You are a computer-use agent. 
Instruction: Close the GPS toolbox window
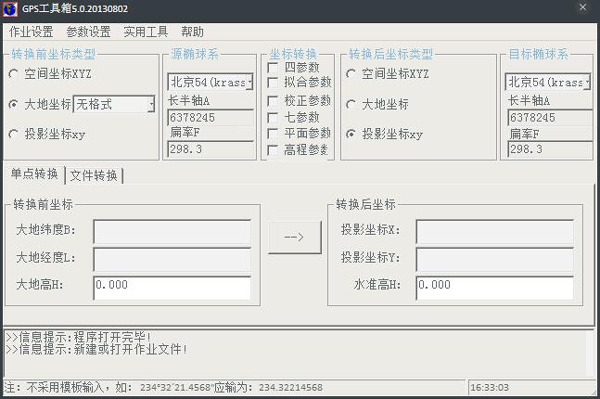583,7
